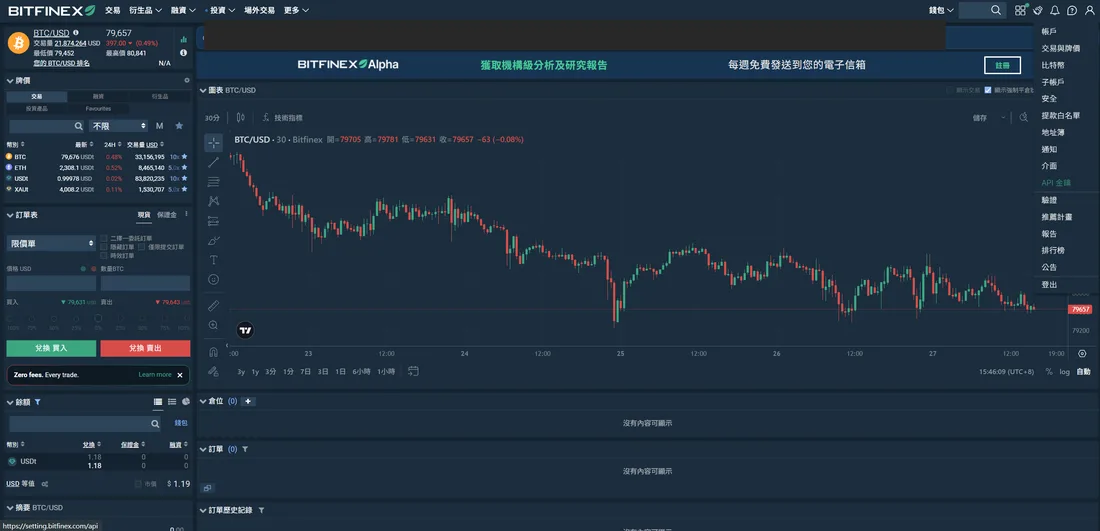Viewport: 1100px width, 531px height.
Task: Click the 註冊 button on Alpha banner
Action: [x=1002, y=65]
